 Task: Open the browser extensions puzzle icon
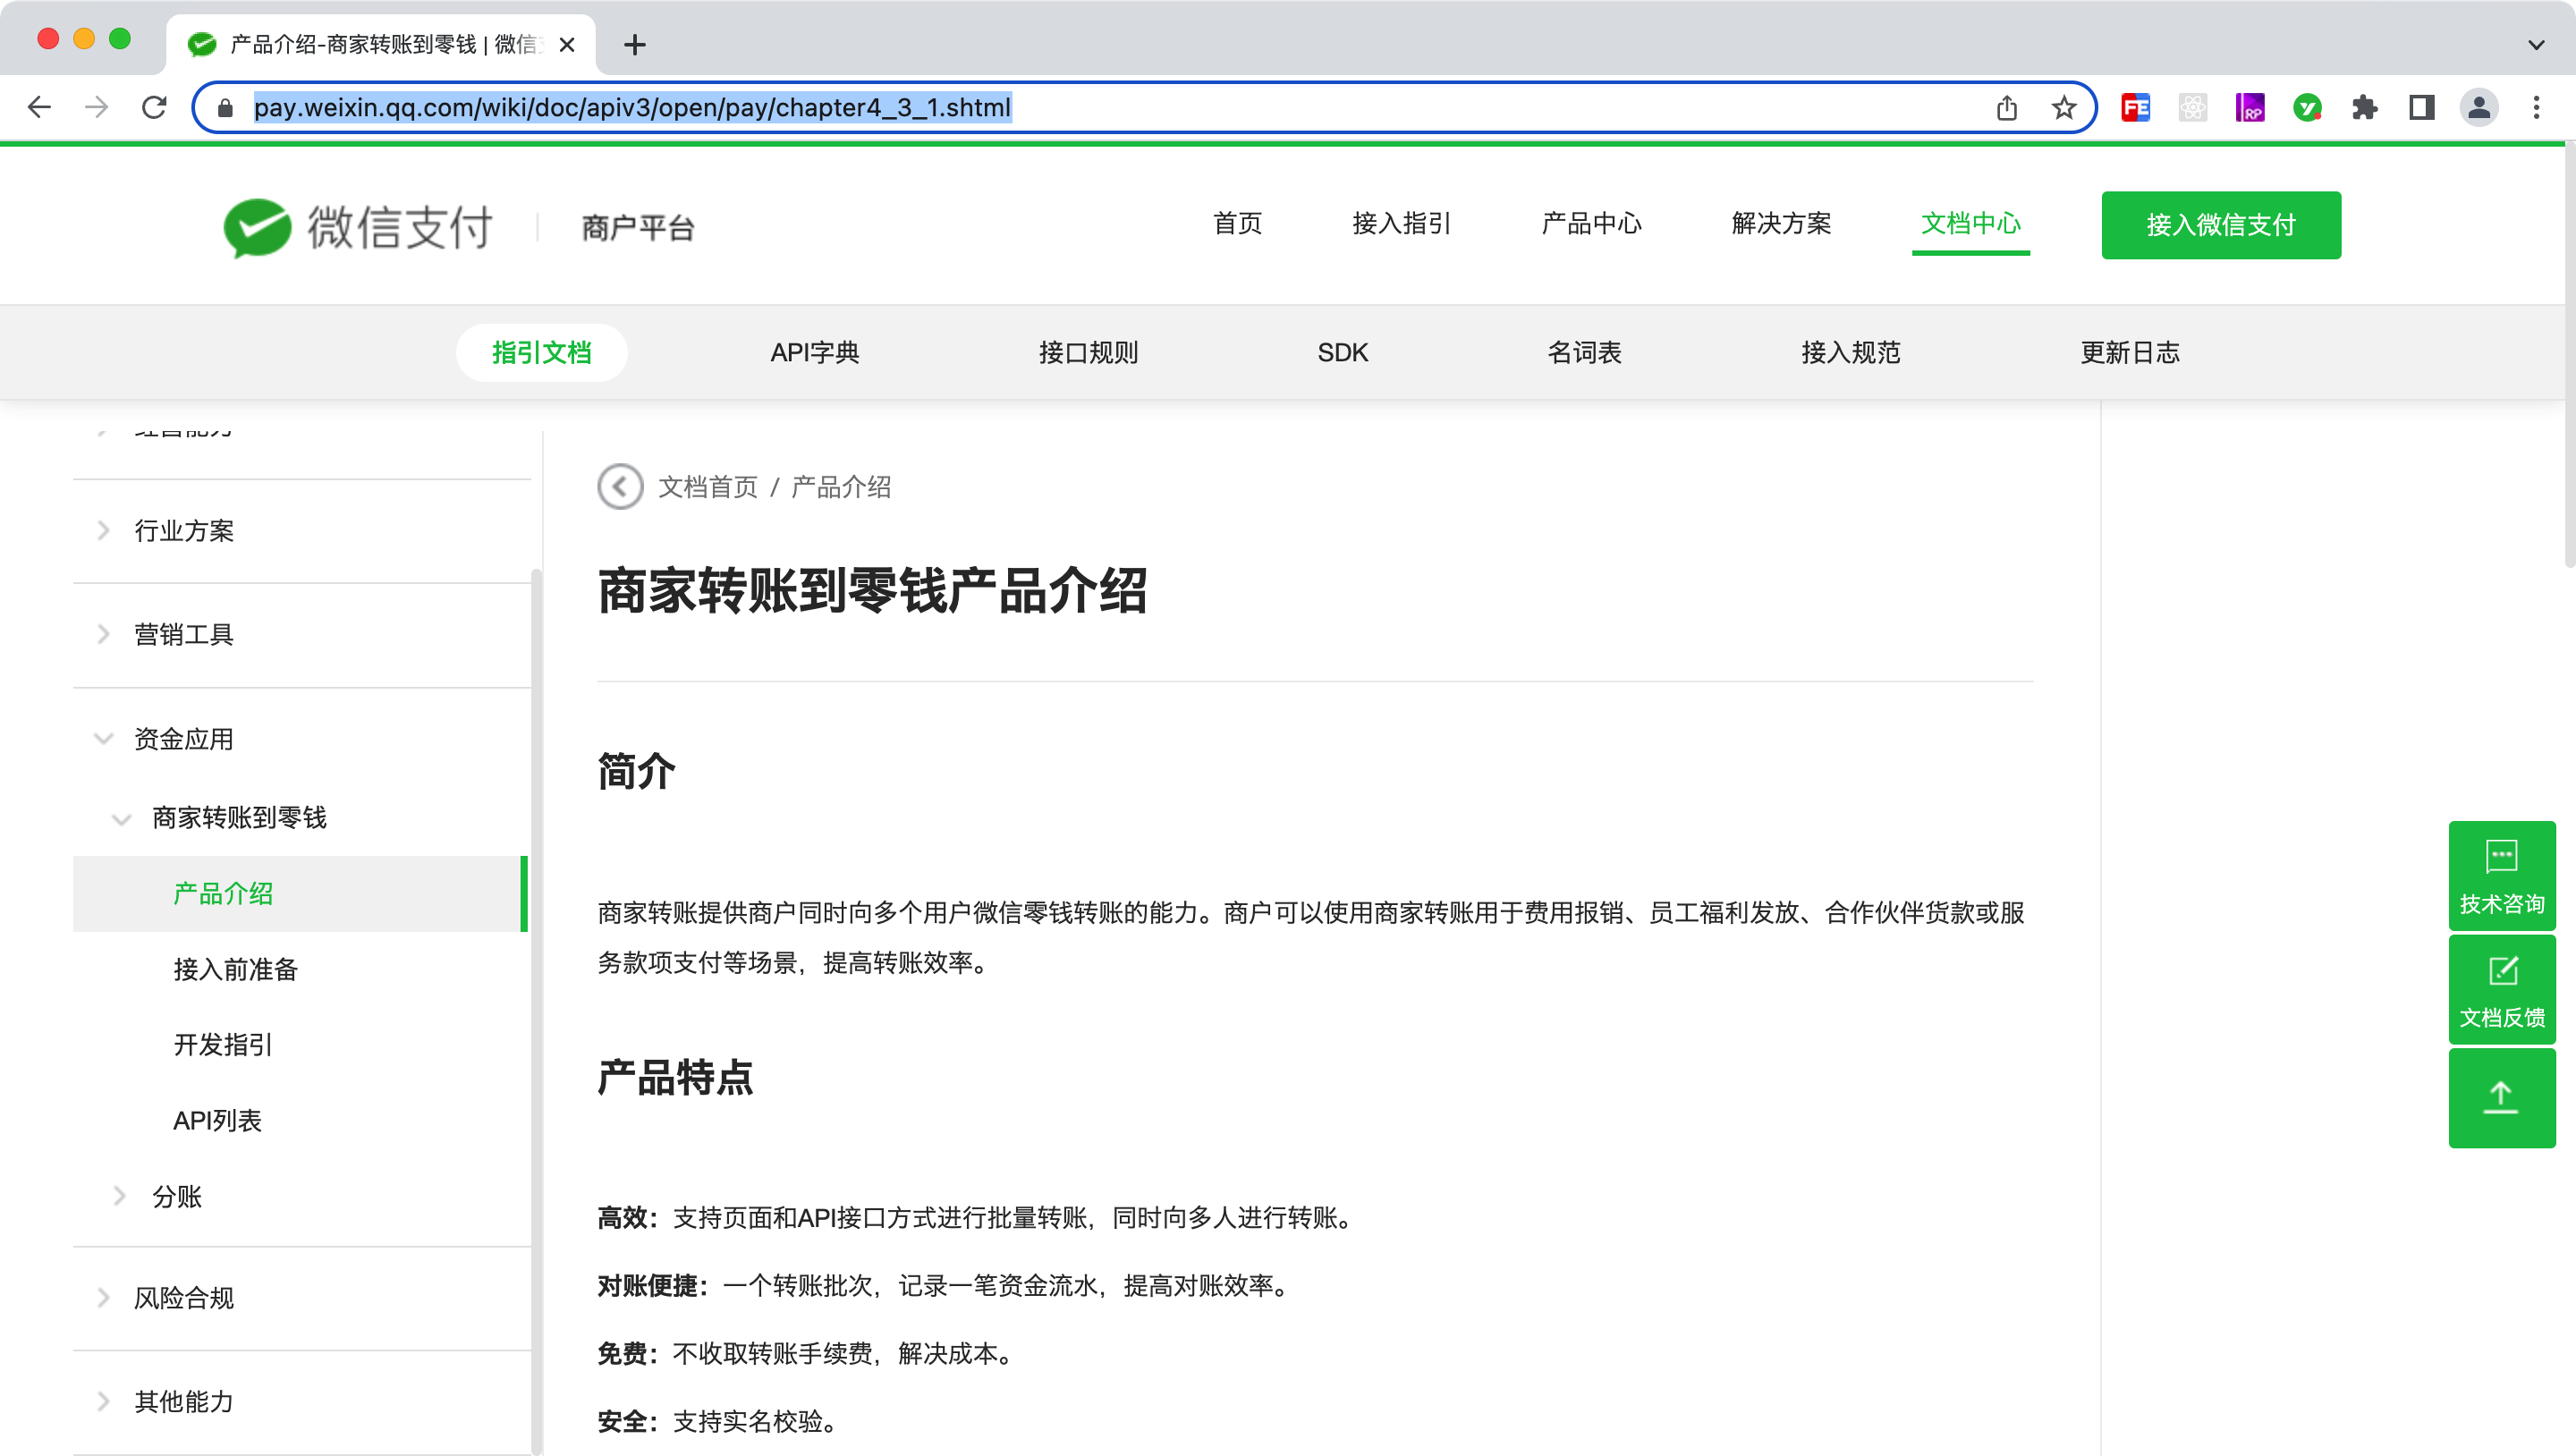(2364, 108)
